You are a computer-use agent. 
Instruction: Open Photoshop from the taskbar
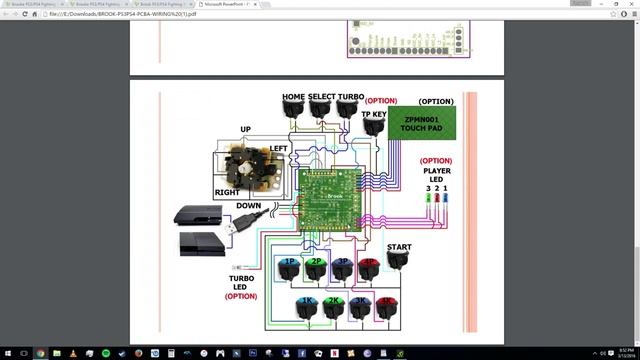click(253, 353)
